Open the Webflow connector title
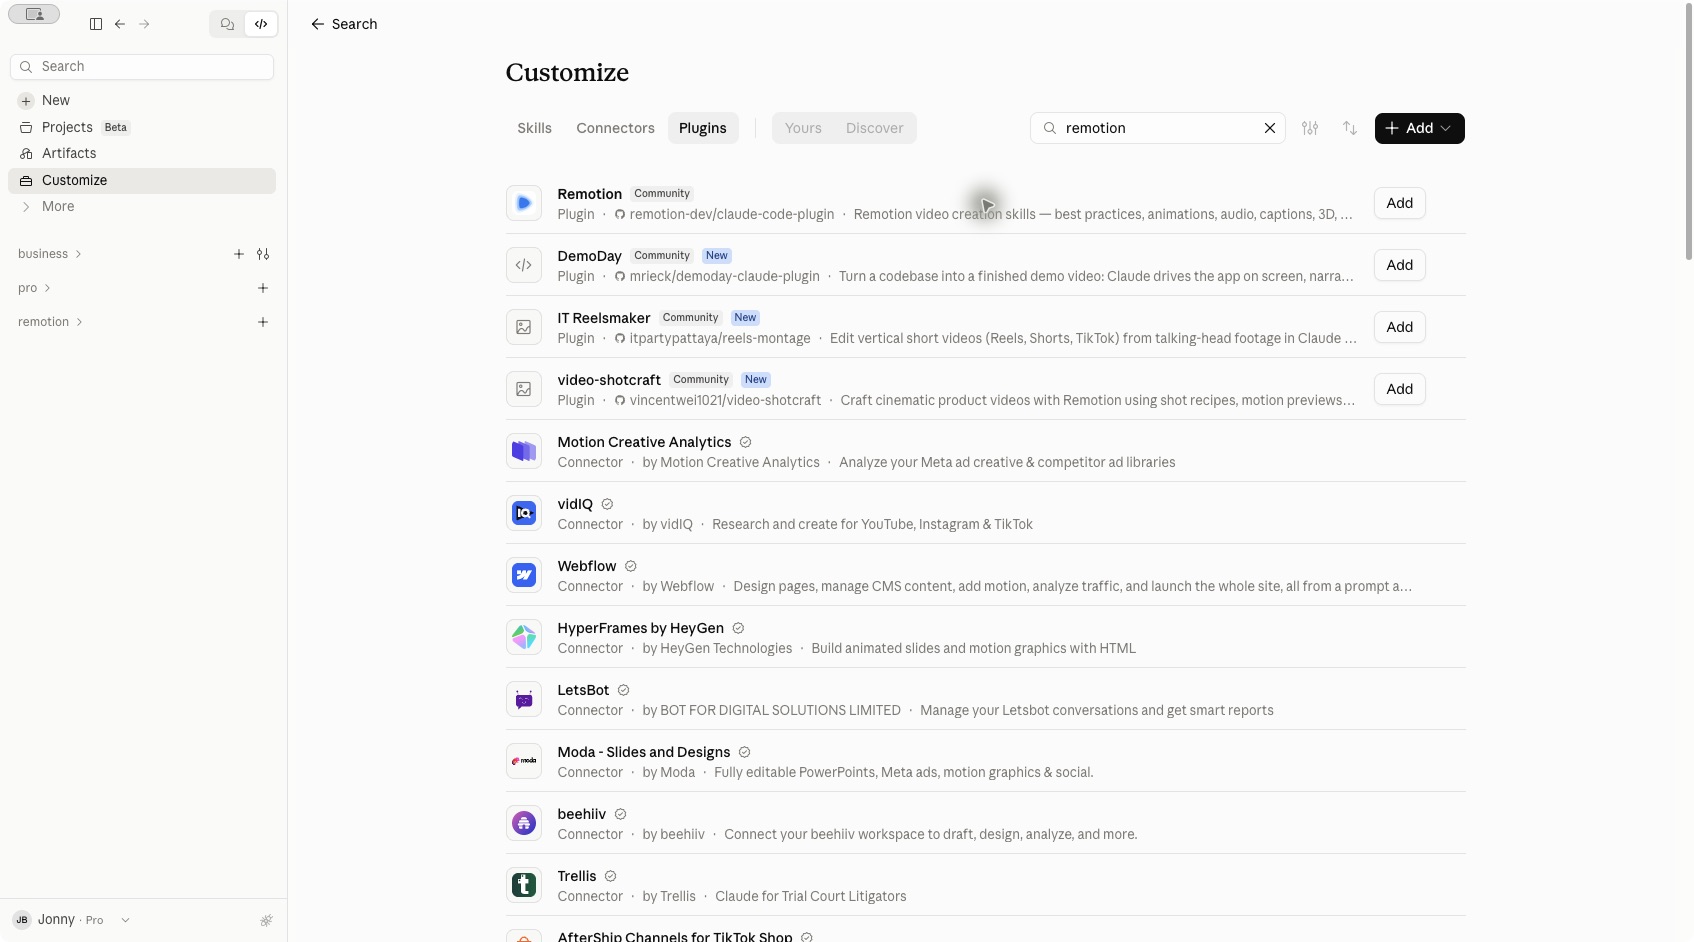Screen dimensions: 1694x942 pyautogui.click(x=587, y=566)
